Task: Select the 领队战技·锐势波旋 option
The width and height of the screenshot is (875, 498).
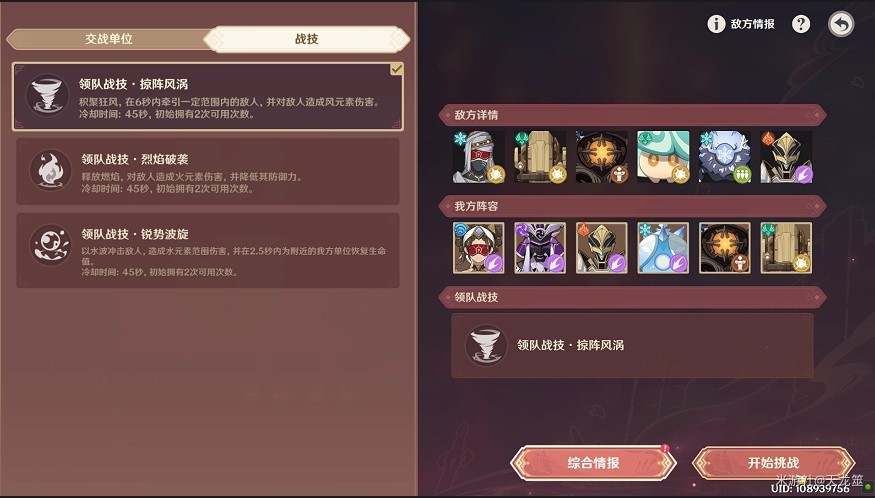Action: [x=208, y=250]
